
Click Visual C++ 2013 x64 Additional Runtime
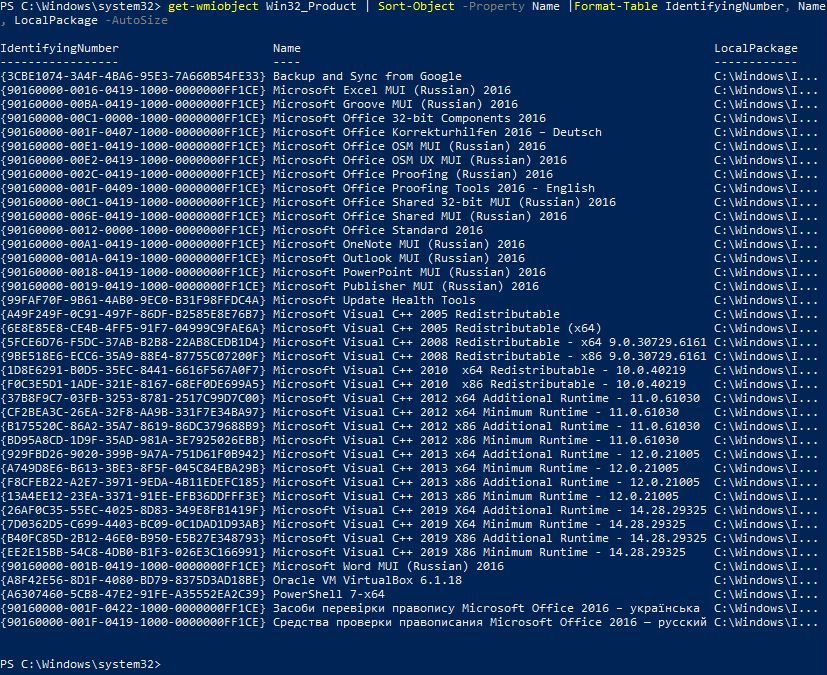click(x=486, y=454)
